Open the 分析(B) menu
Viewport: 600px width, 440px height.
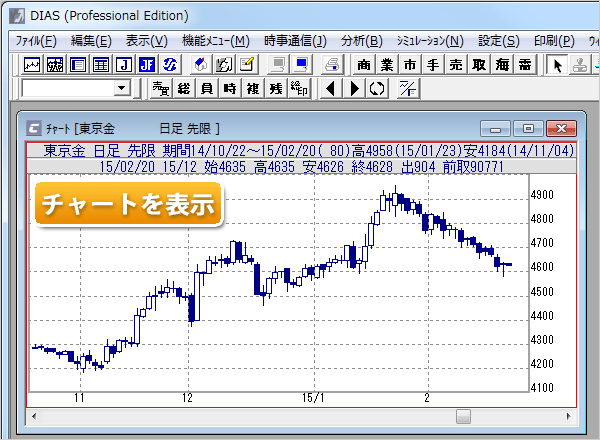(x=361, y=41)
